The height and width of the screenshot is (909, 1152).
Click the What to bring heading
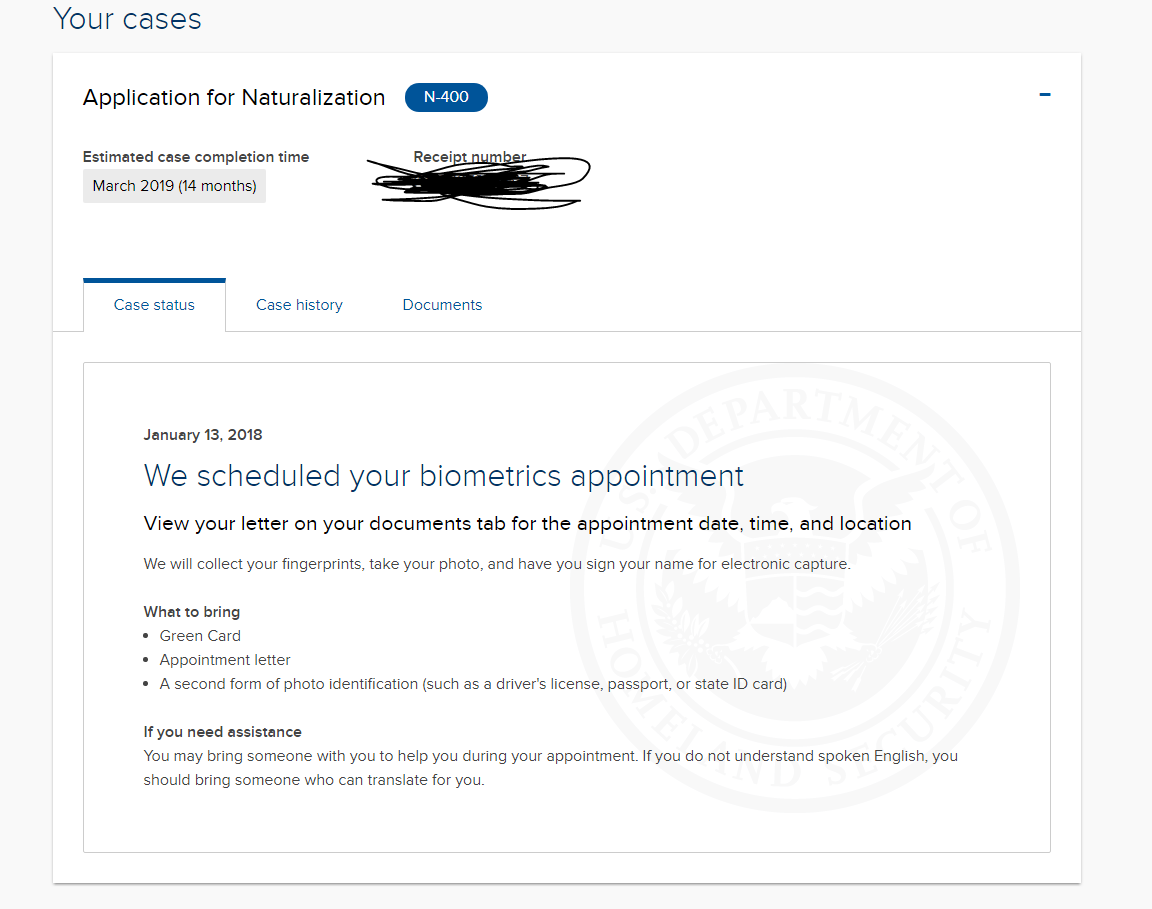pyautogui.click(x=192, y=611)
